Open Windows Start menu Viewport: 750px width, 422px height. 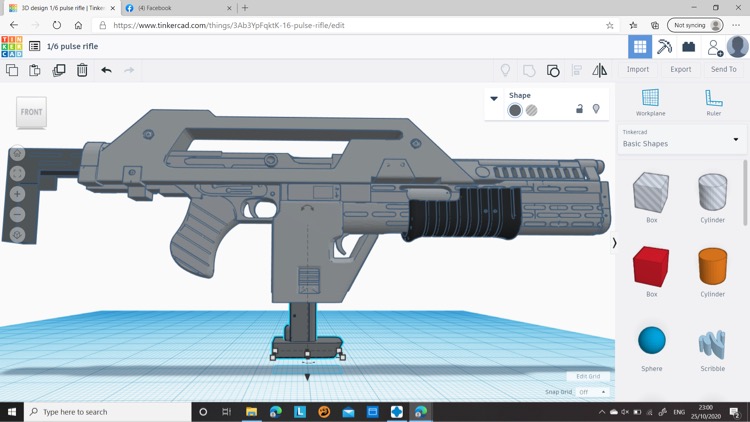11,412
